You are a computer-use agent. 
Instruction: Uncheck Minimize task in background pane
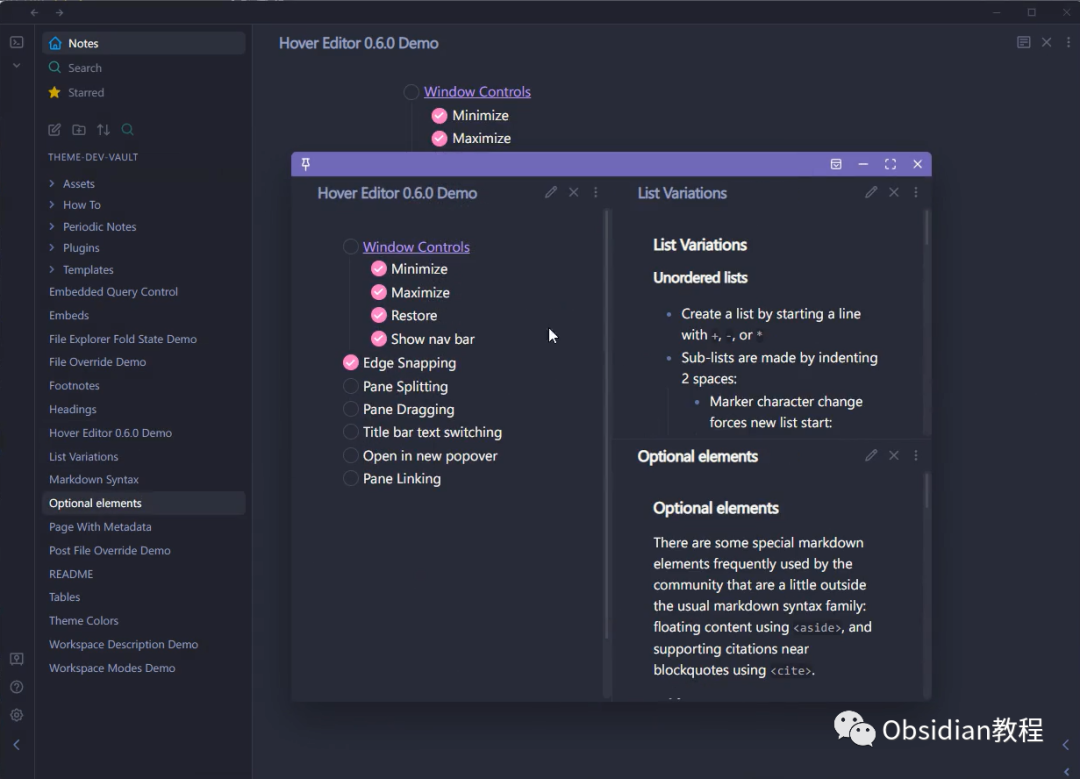pyautogui.click(x=439, y=115)
